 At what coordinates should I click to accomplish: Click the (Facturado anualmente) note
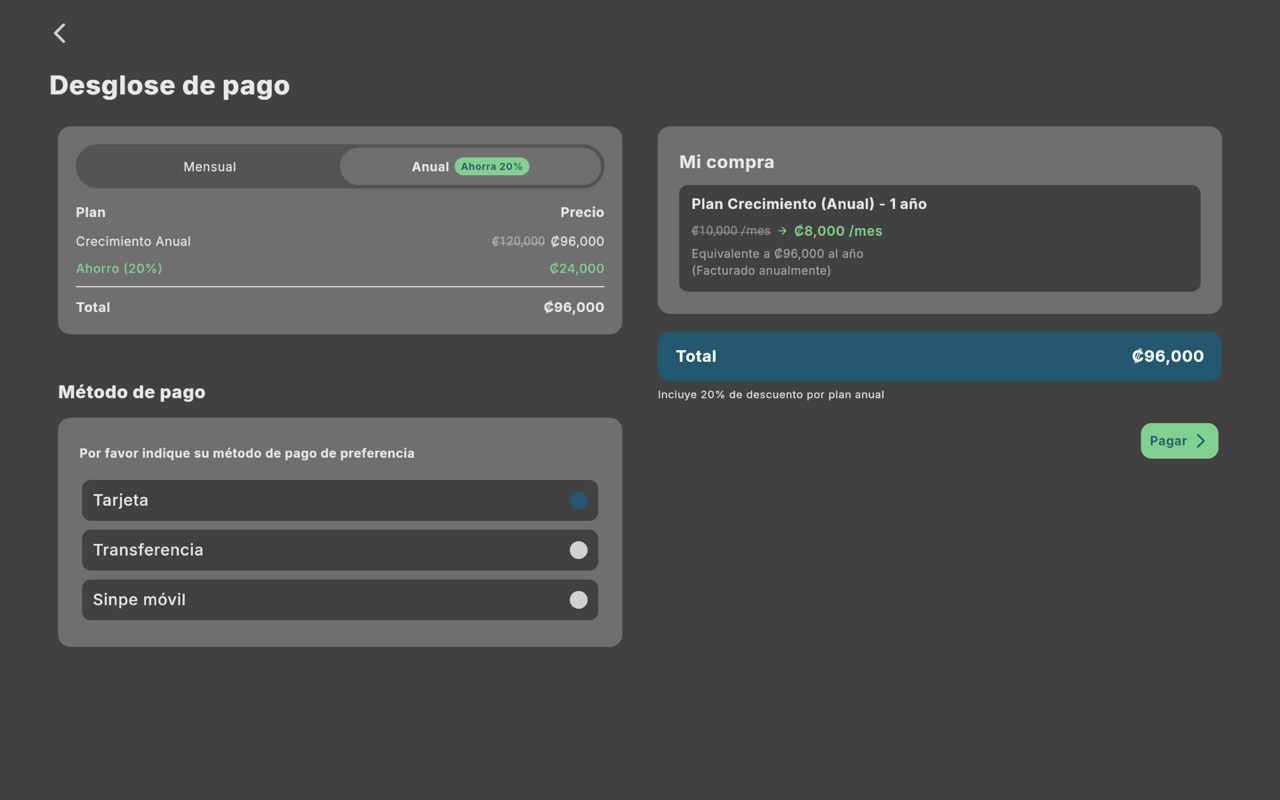[761, 270]
